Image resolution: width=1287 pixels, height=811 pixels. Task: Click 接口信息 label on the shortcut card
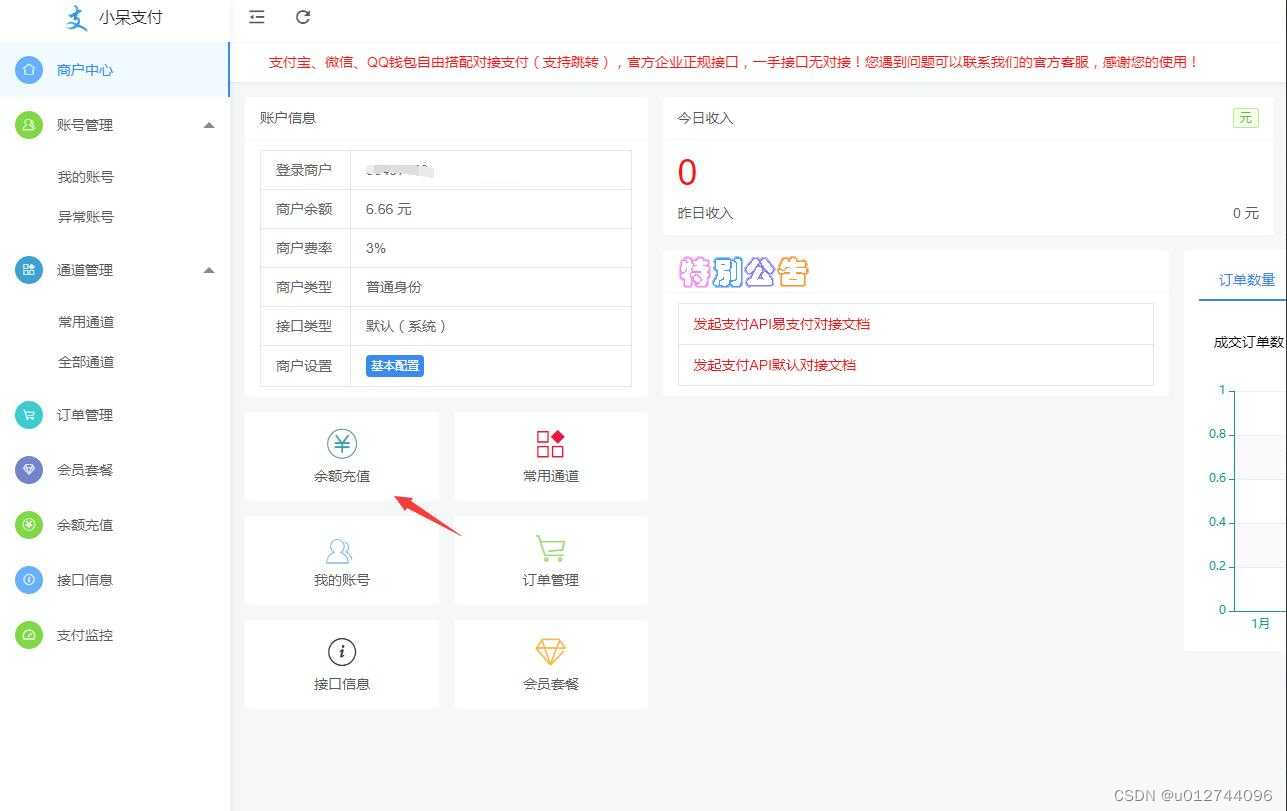pos(342,684)
